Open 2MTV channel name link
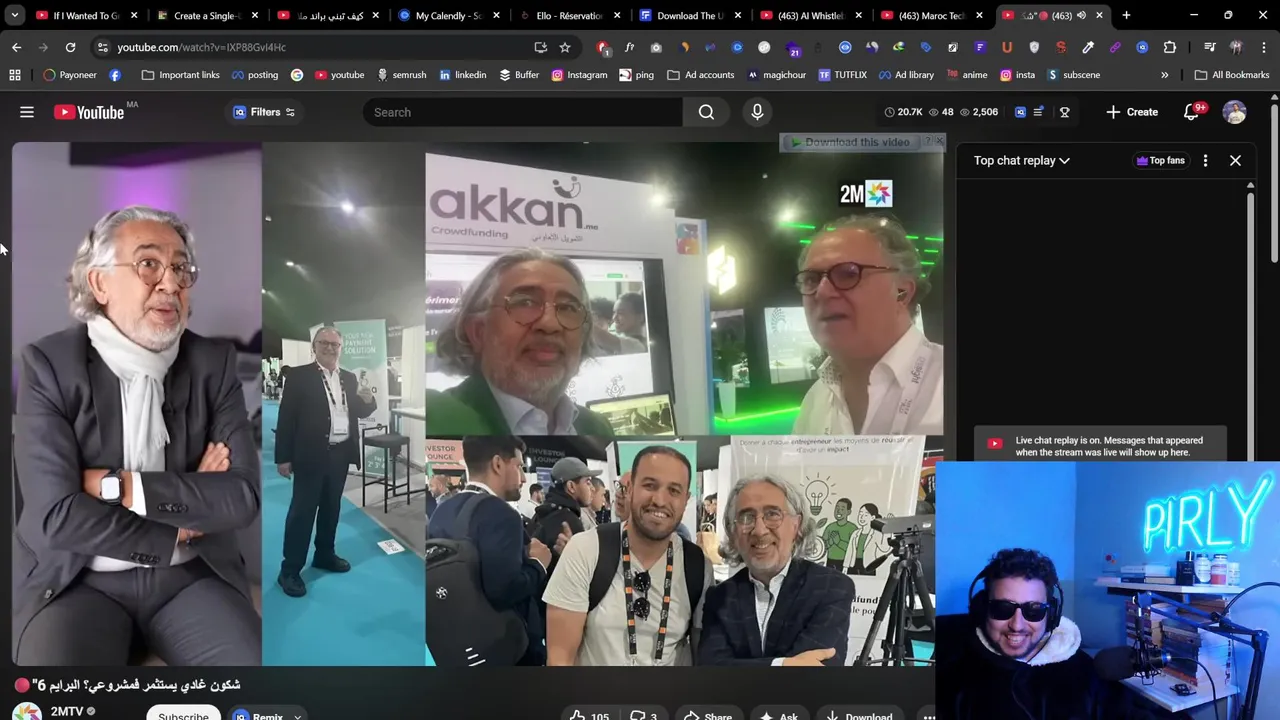Viewport: 1280px width, 720px height. coord(67,712)
